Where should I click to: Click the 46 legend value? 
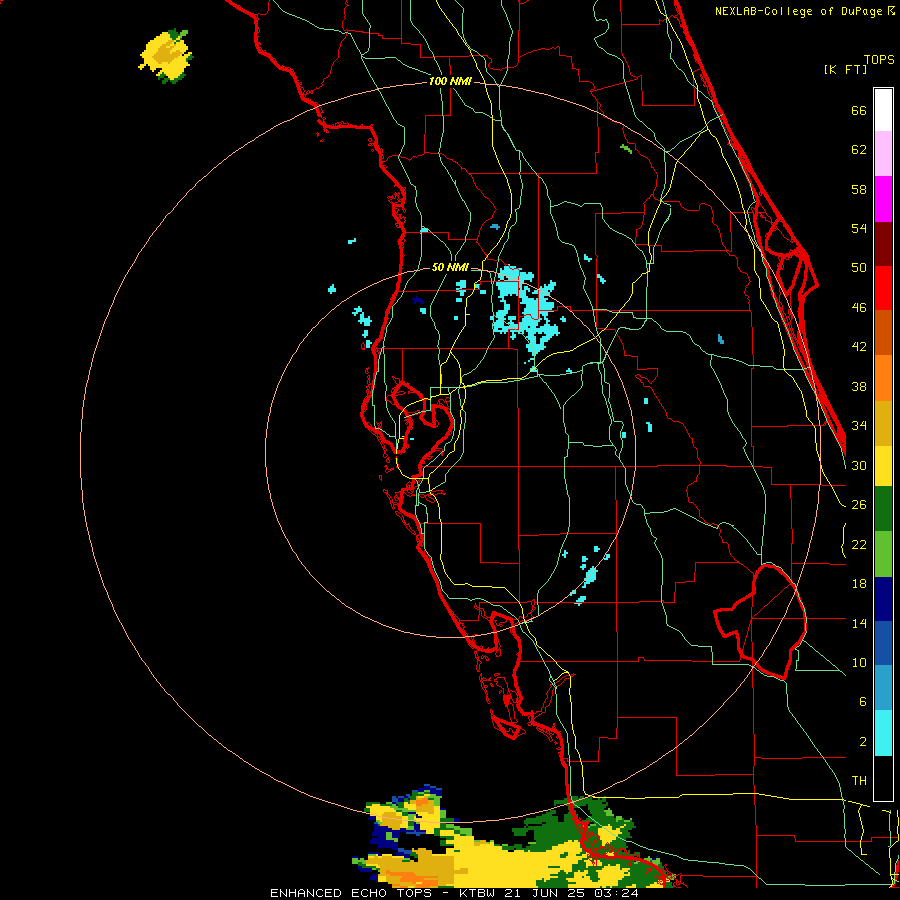tap(859, 308)
